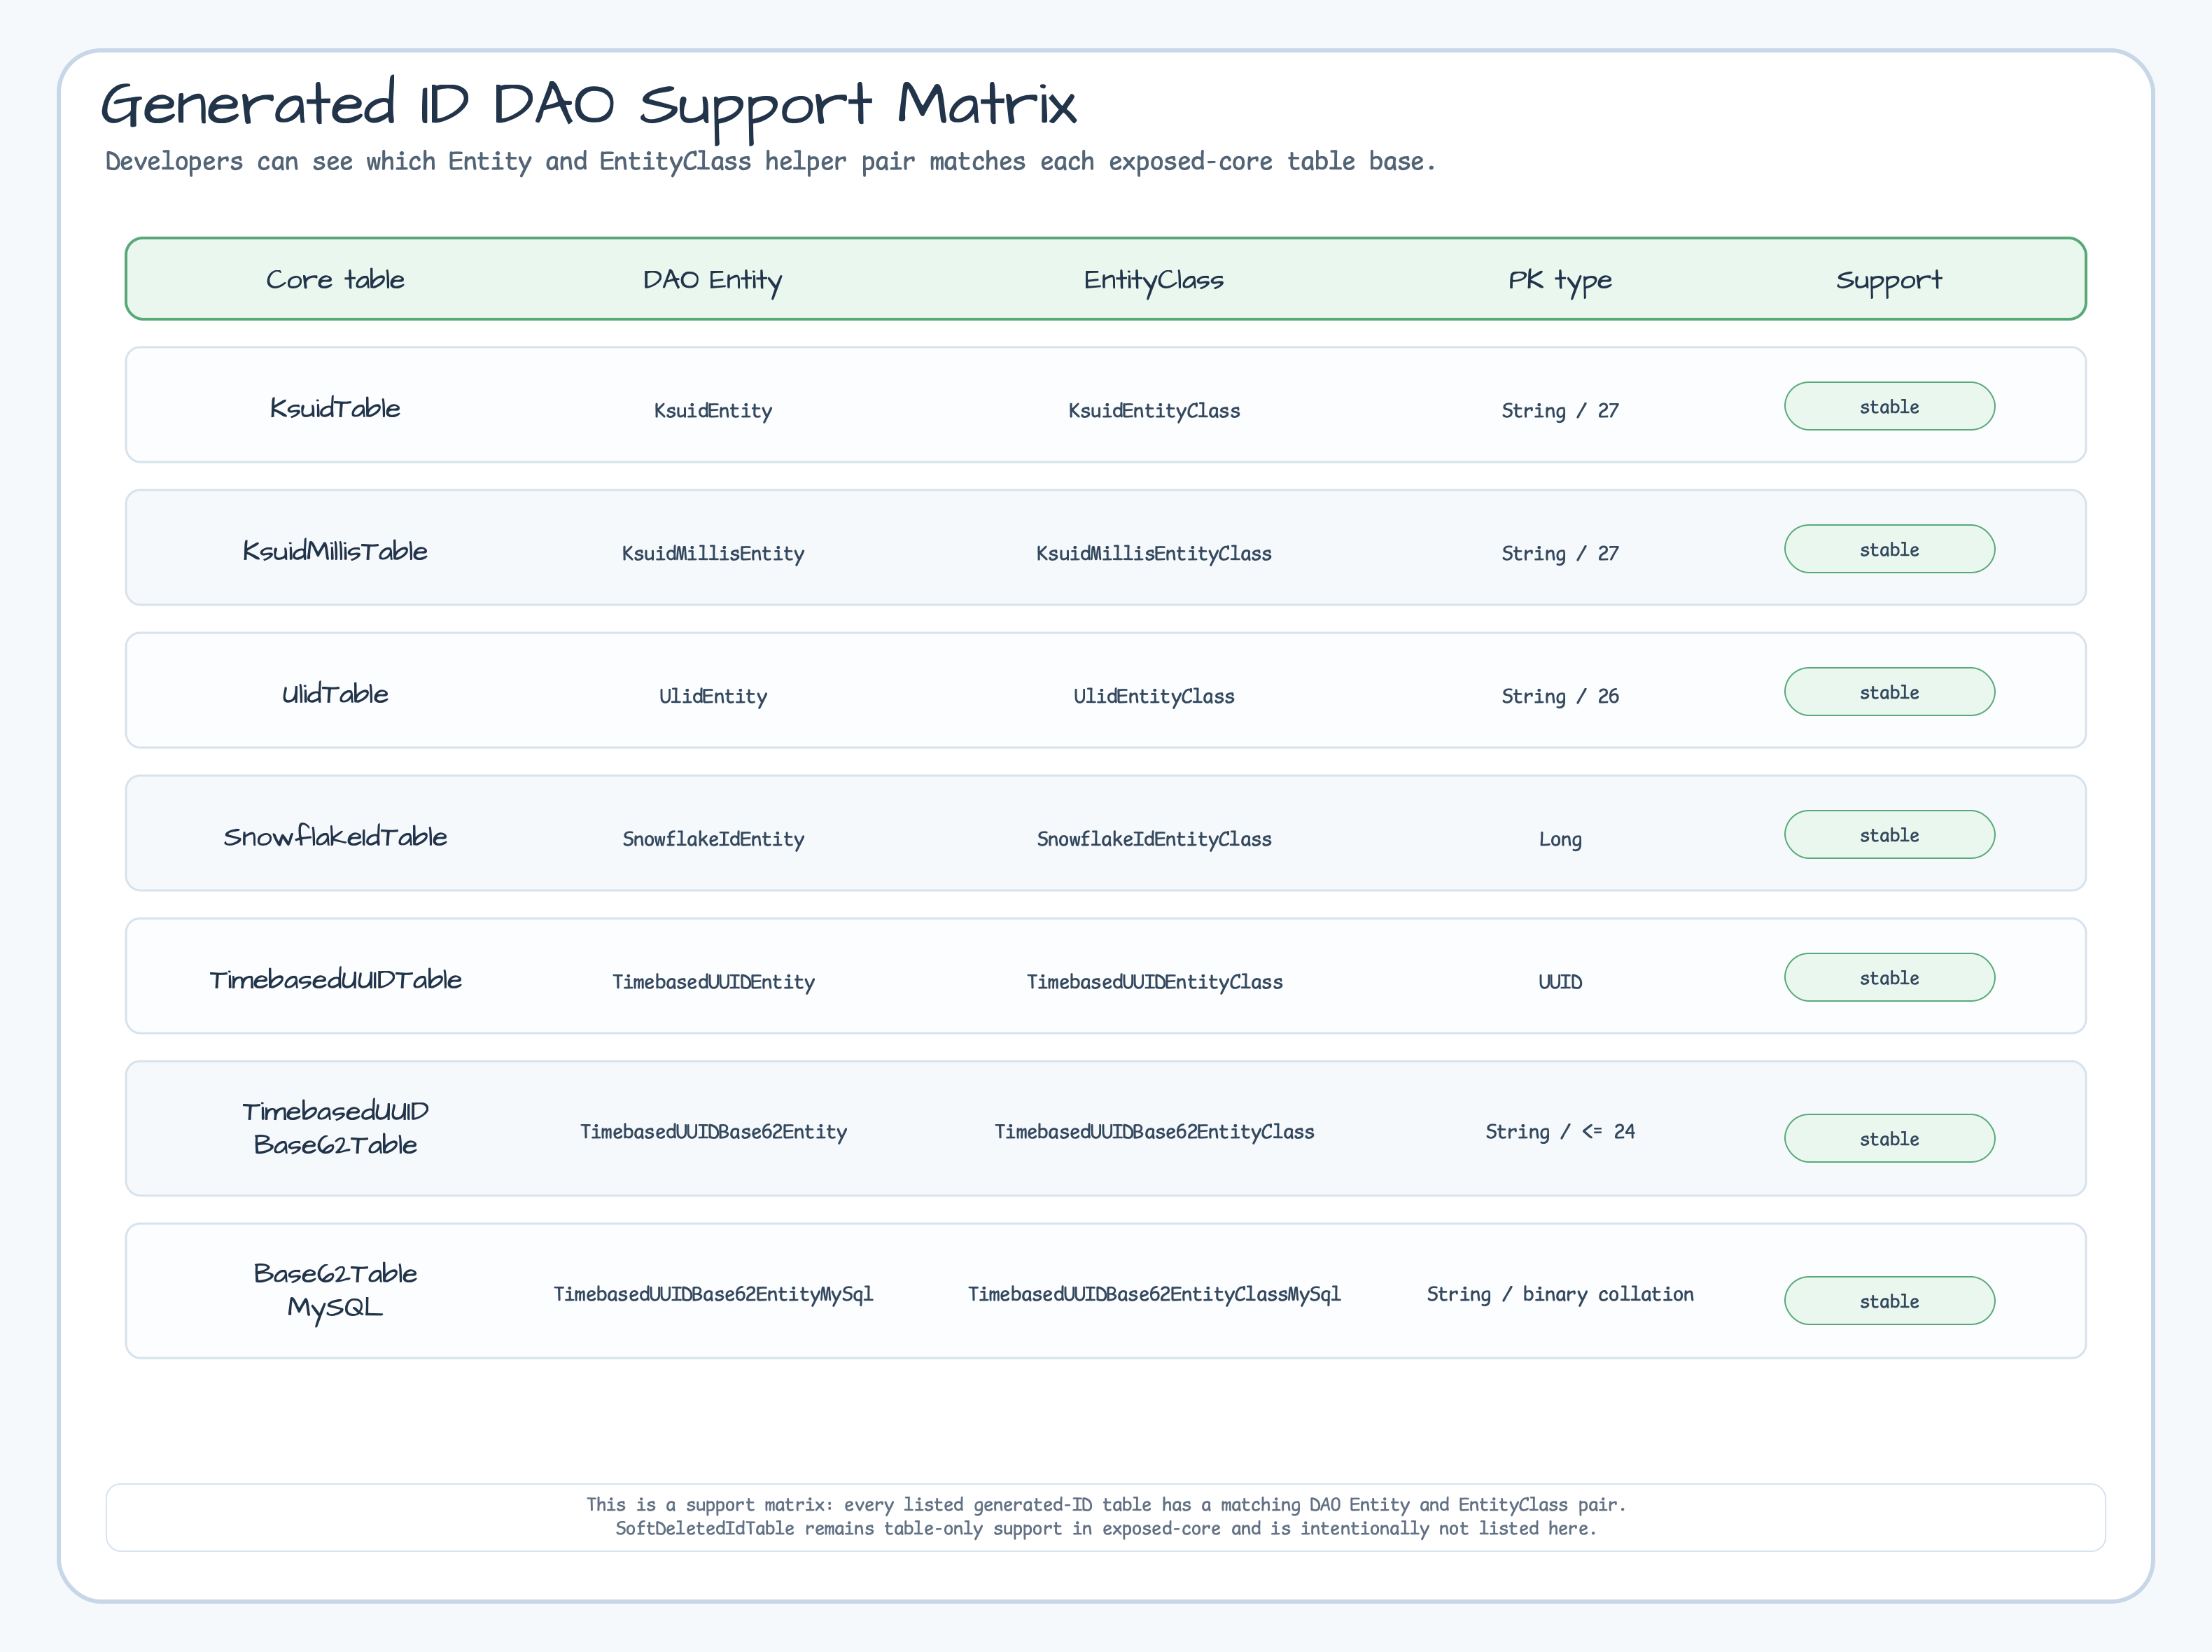This screenshot has width=2212, height=1652.
Task: Select the KsuidEntityClass cell
Action: (x=1153, y=410)
